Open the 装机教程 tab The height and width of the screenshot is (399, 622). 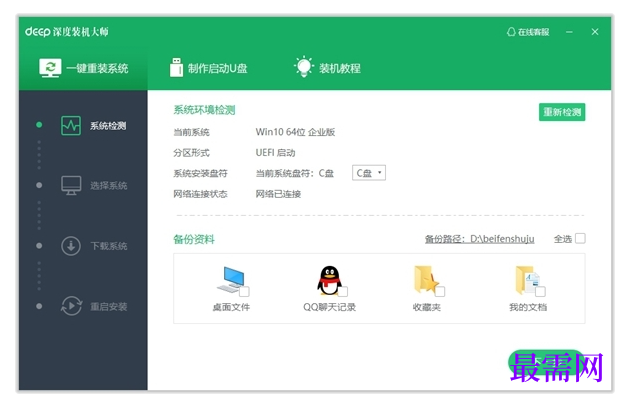[328, 67]
